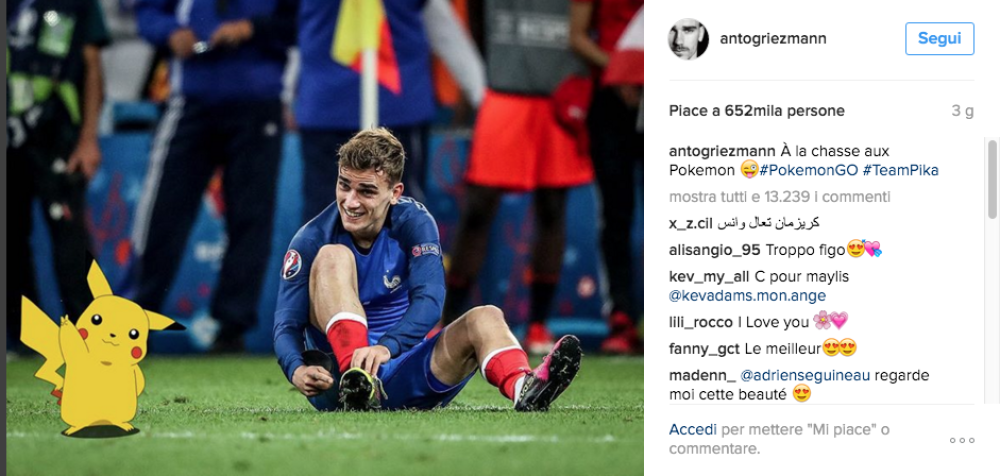Click the 3 g post timestamp
Viewport: 1000px width, 476px height.
tap(962, 111)
